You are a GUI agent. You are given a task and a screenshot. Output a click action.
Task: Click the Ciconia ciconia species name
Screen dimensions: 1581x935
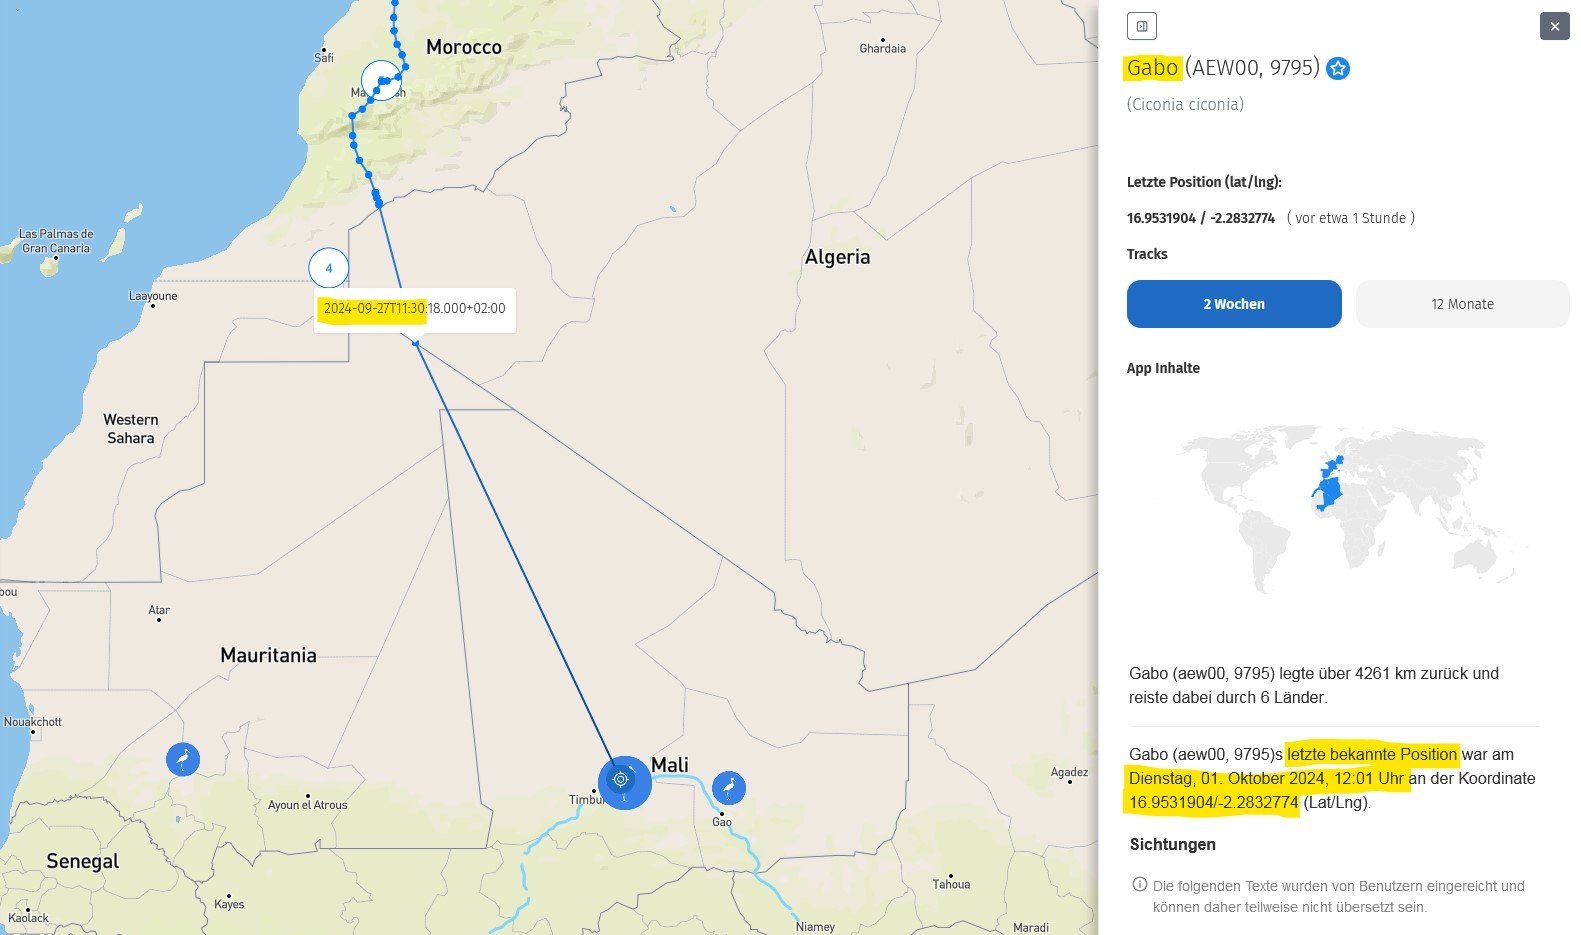[x=1185, y=104]
